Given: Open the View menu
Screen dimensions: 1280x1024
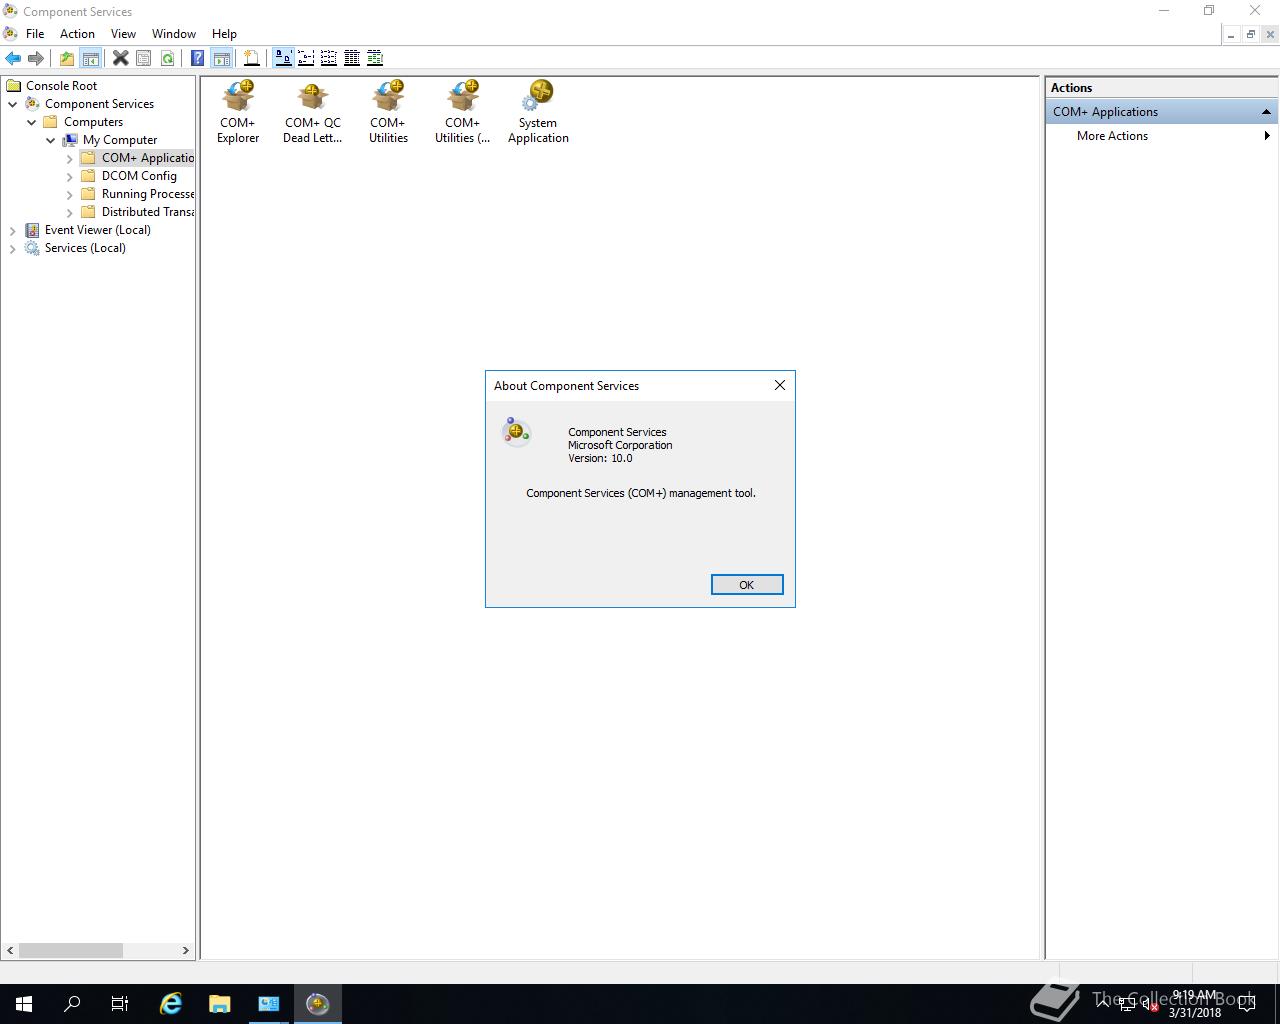Looking at the screenshot, I should pos(123,34).
